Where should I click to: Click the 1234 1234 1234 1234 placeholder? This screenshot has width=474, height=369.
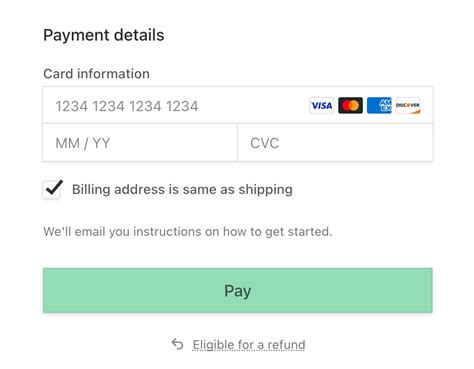tap(127, 106)
